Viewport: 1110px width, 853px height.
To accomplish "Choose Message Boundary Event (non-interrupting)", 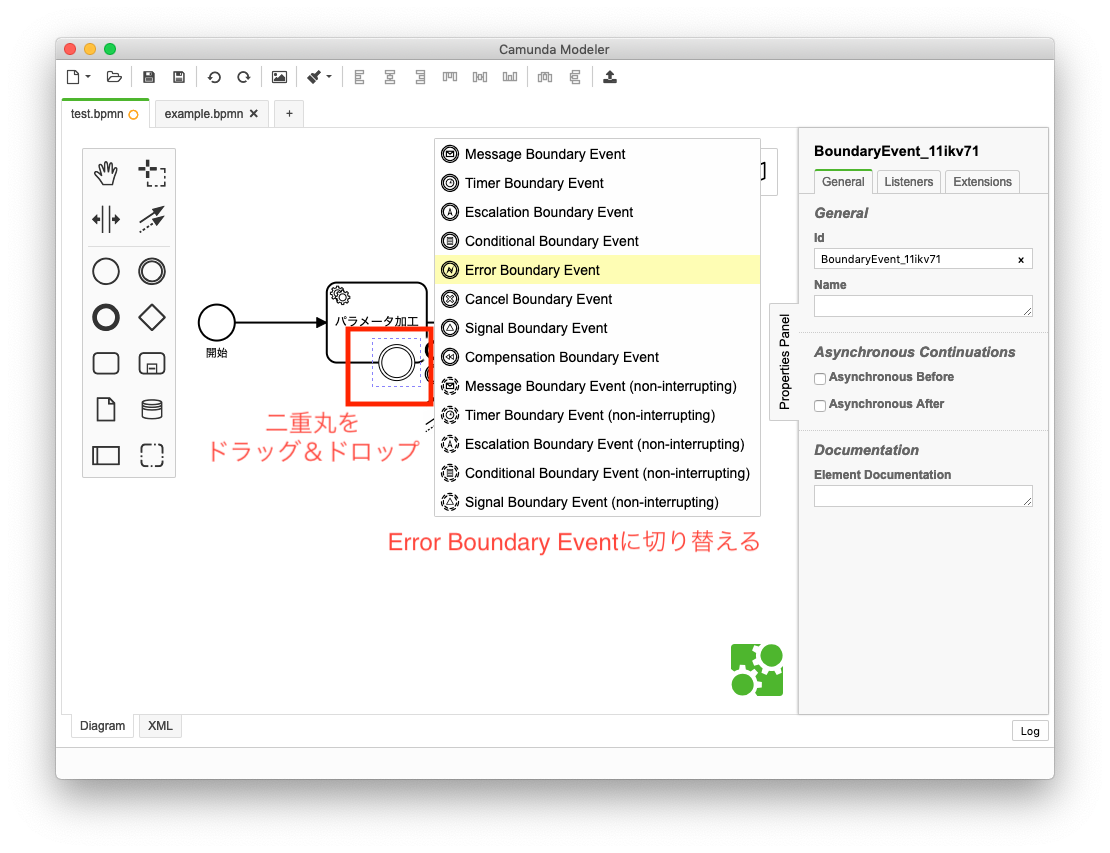I will pos(597,387).
